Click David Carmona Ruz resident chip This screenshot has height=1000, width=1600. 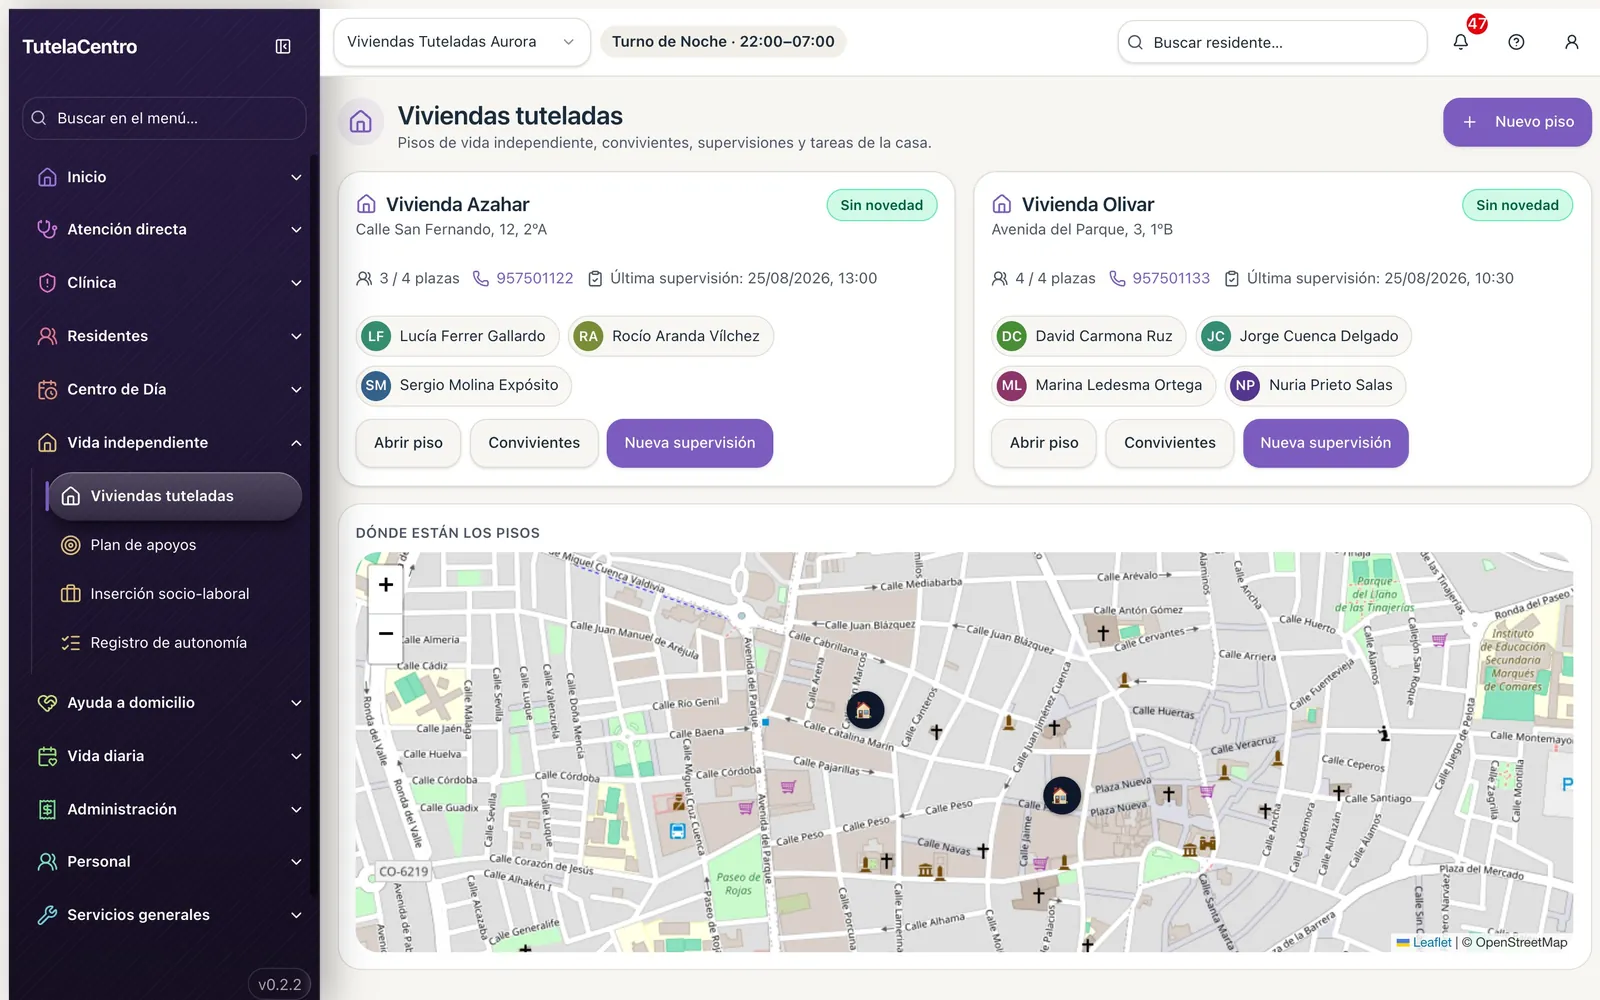point(1089,336)
